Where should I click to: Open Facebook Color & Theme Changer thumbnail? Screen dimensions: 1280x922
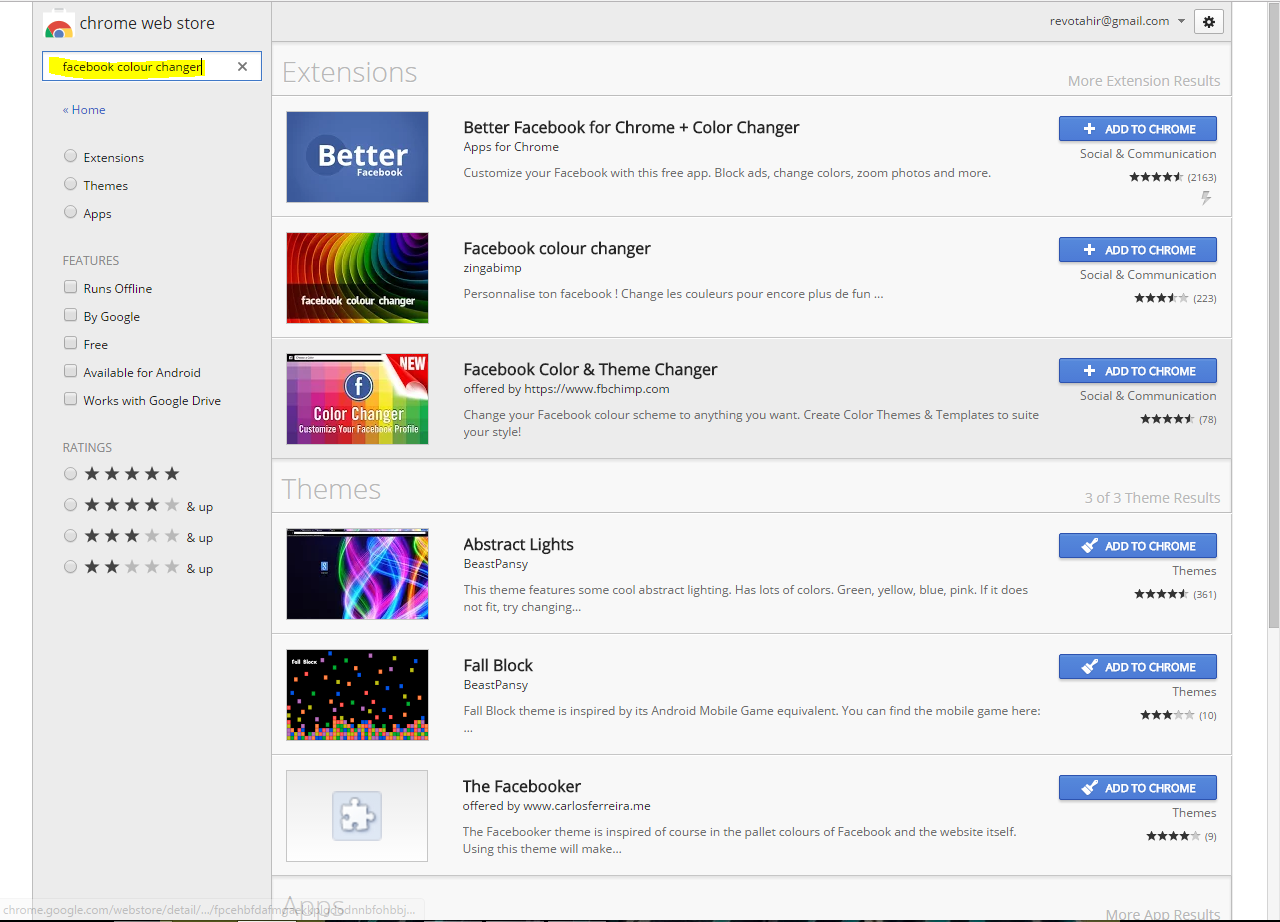point(357,399)
